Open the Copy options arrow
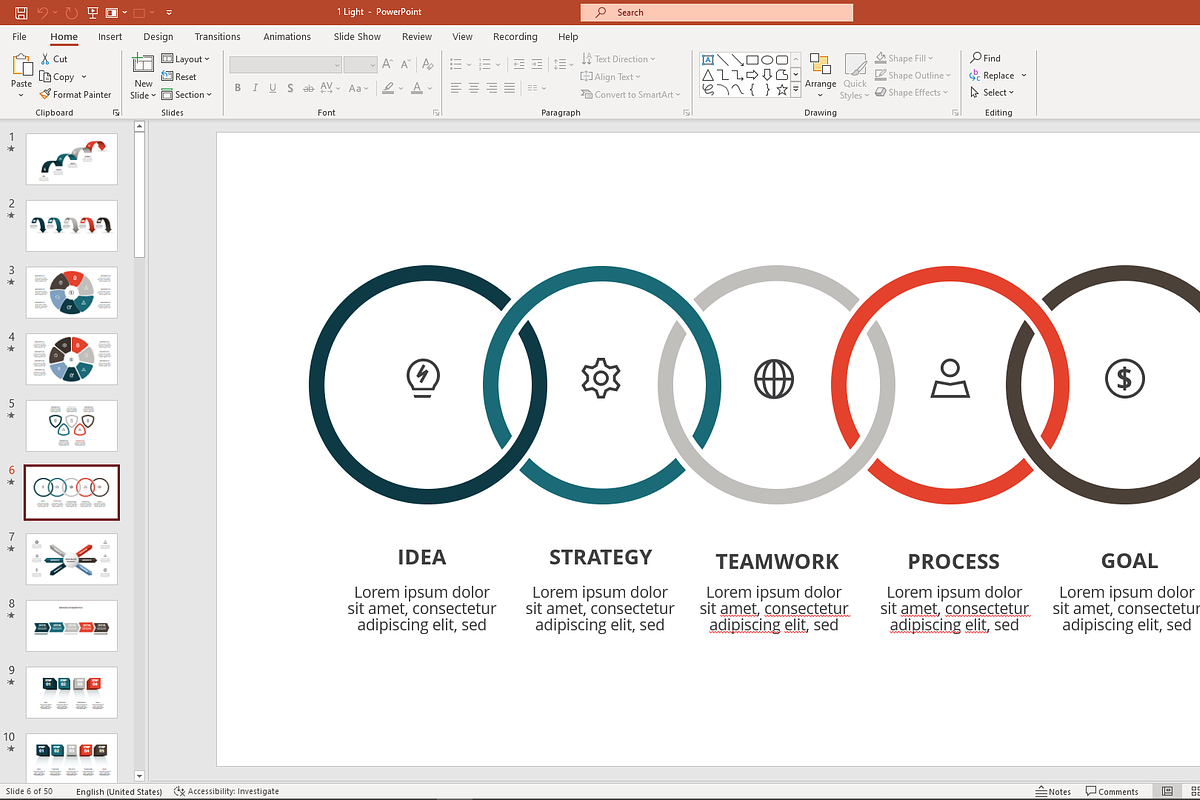 [x=84, y=77]
